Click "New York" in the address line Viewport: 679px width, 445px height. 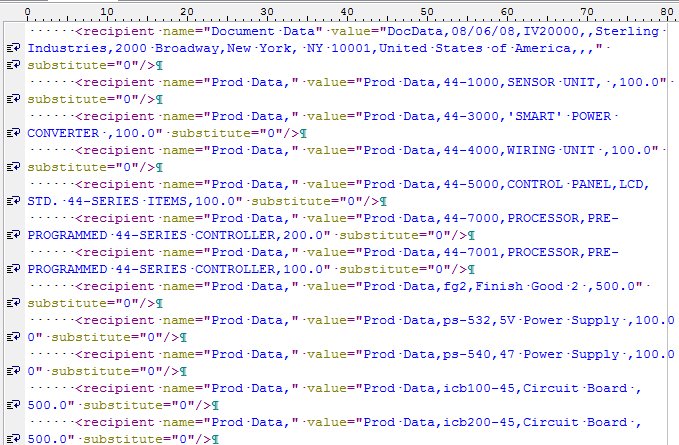[x=259, y=48]
